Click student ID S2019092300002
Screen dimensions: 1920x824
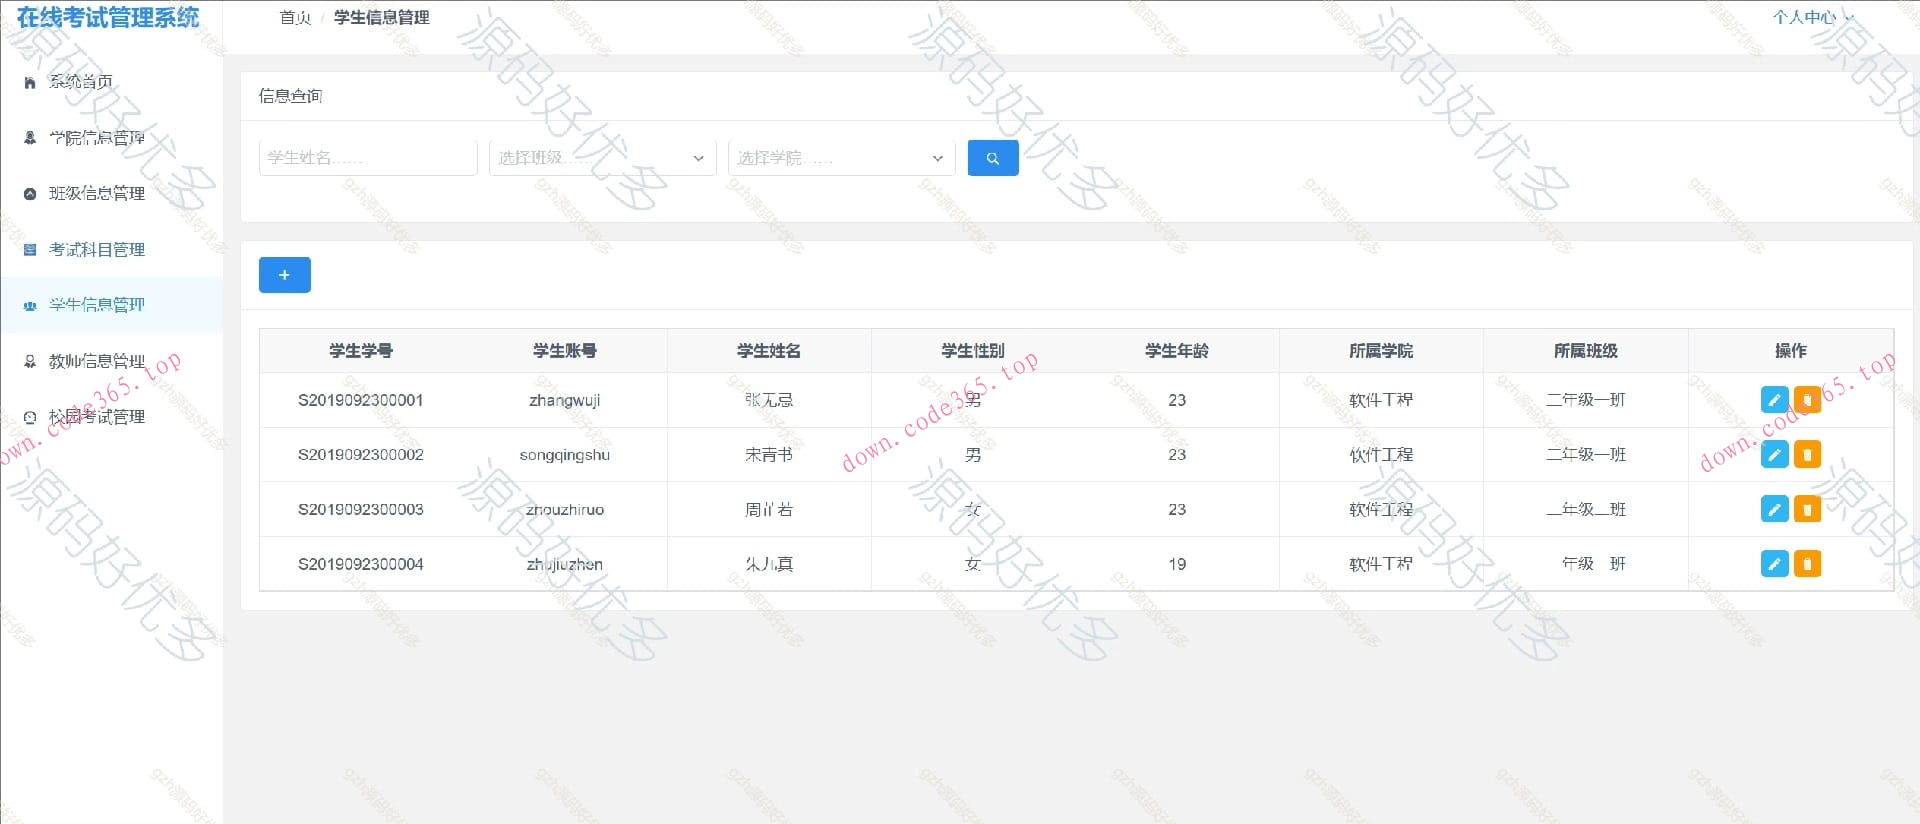(x=361, y=455)
